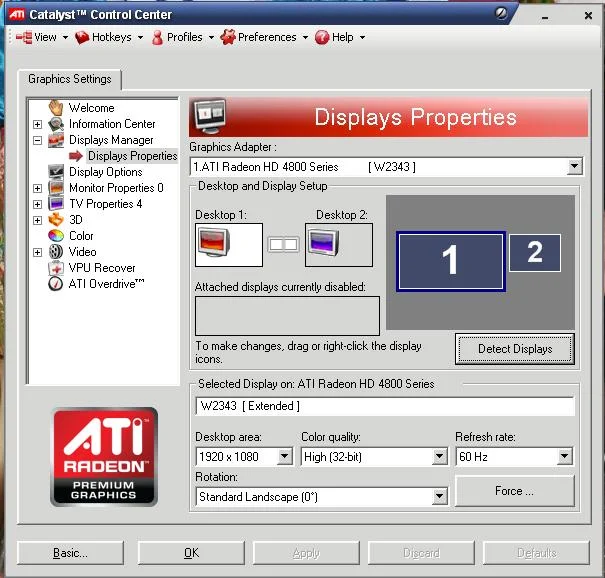Click the Displays Properties header monitor icon
This screenshot has width=605, height=578.
pyautogui.click(x=210, y=117)
